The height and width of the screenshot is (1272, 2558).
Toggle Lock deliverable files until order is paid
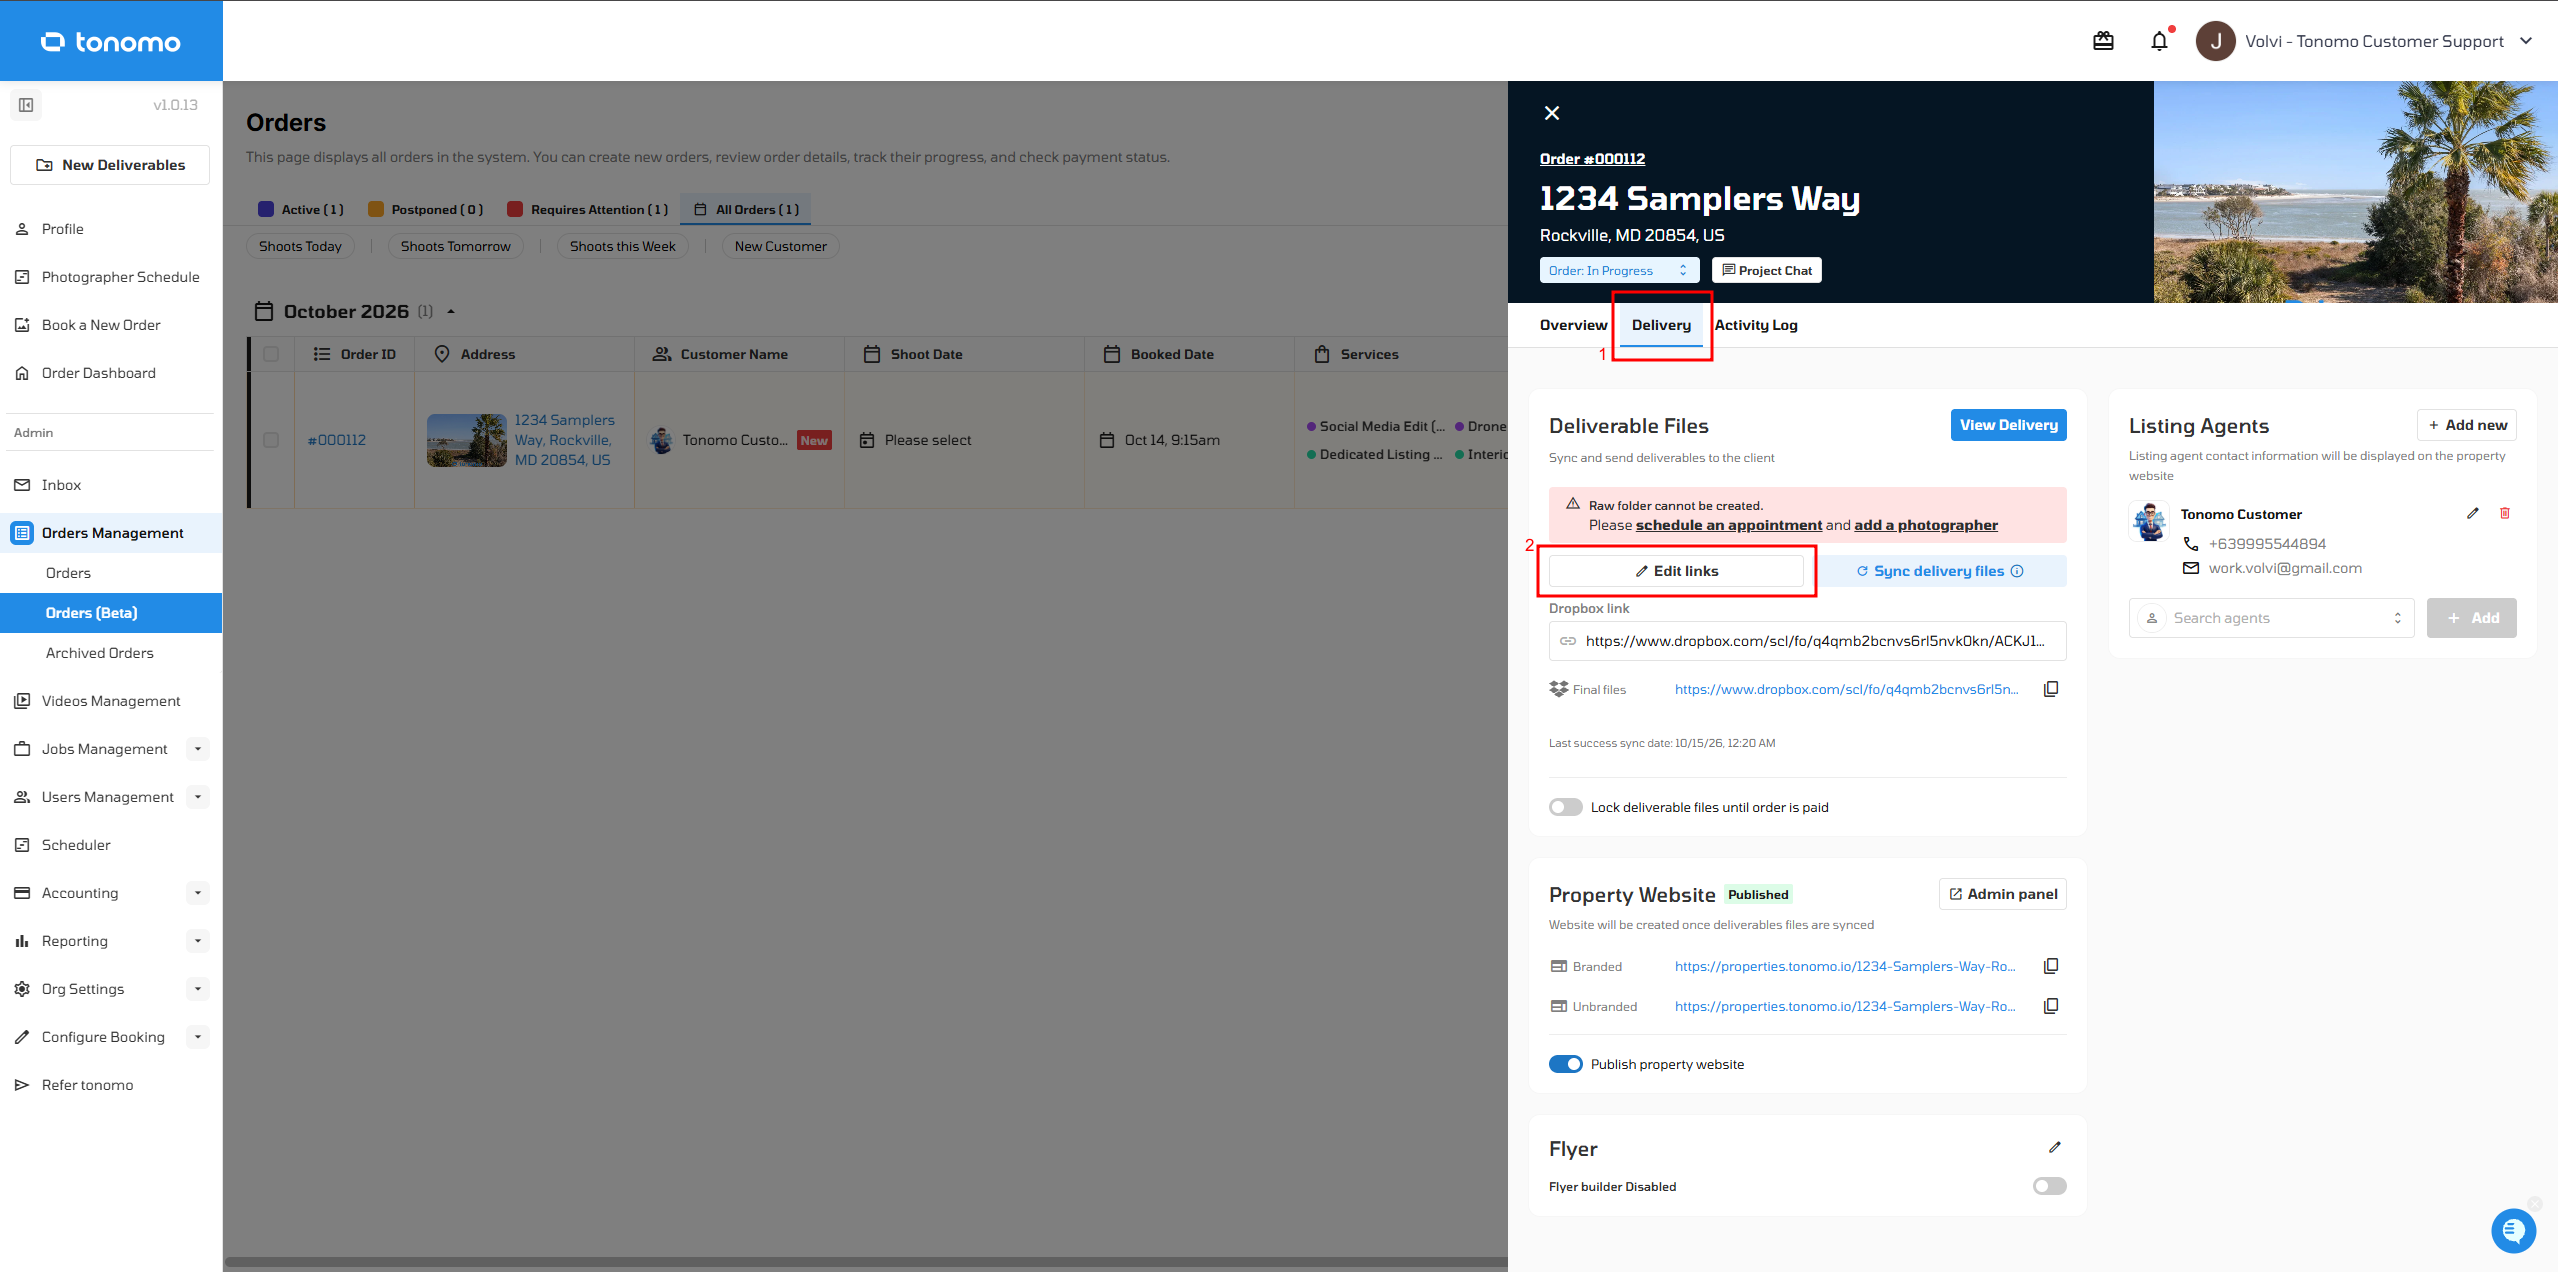pyautogui.click(x=1566, y=807)
